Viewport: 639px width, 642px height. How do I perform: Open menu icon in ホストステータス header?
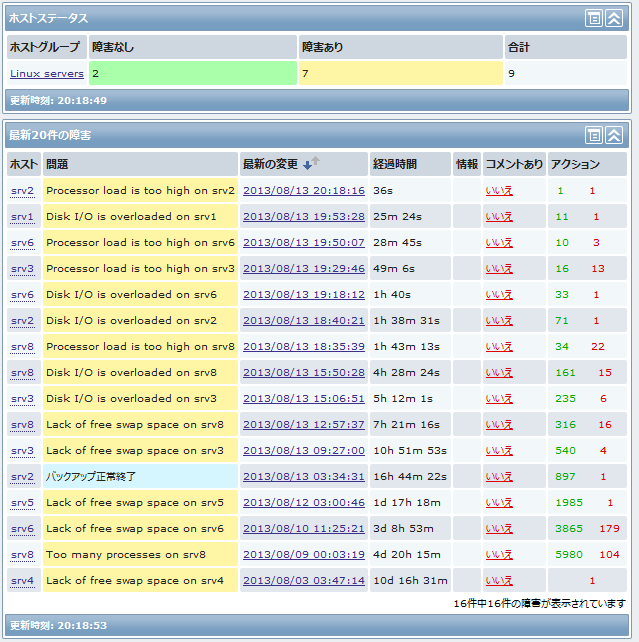coord(594,18)
